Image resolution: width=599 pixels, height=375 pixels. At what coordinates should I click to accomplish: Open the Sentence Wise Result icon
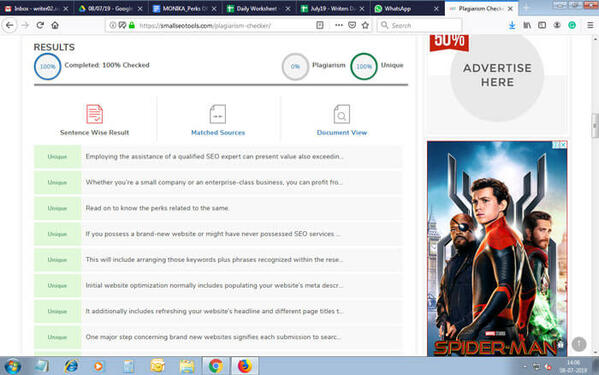94,114
